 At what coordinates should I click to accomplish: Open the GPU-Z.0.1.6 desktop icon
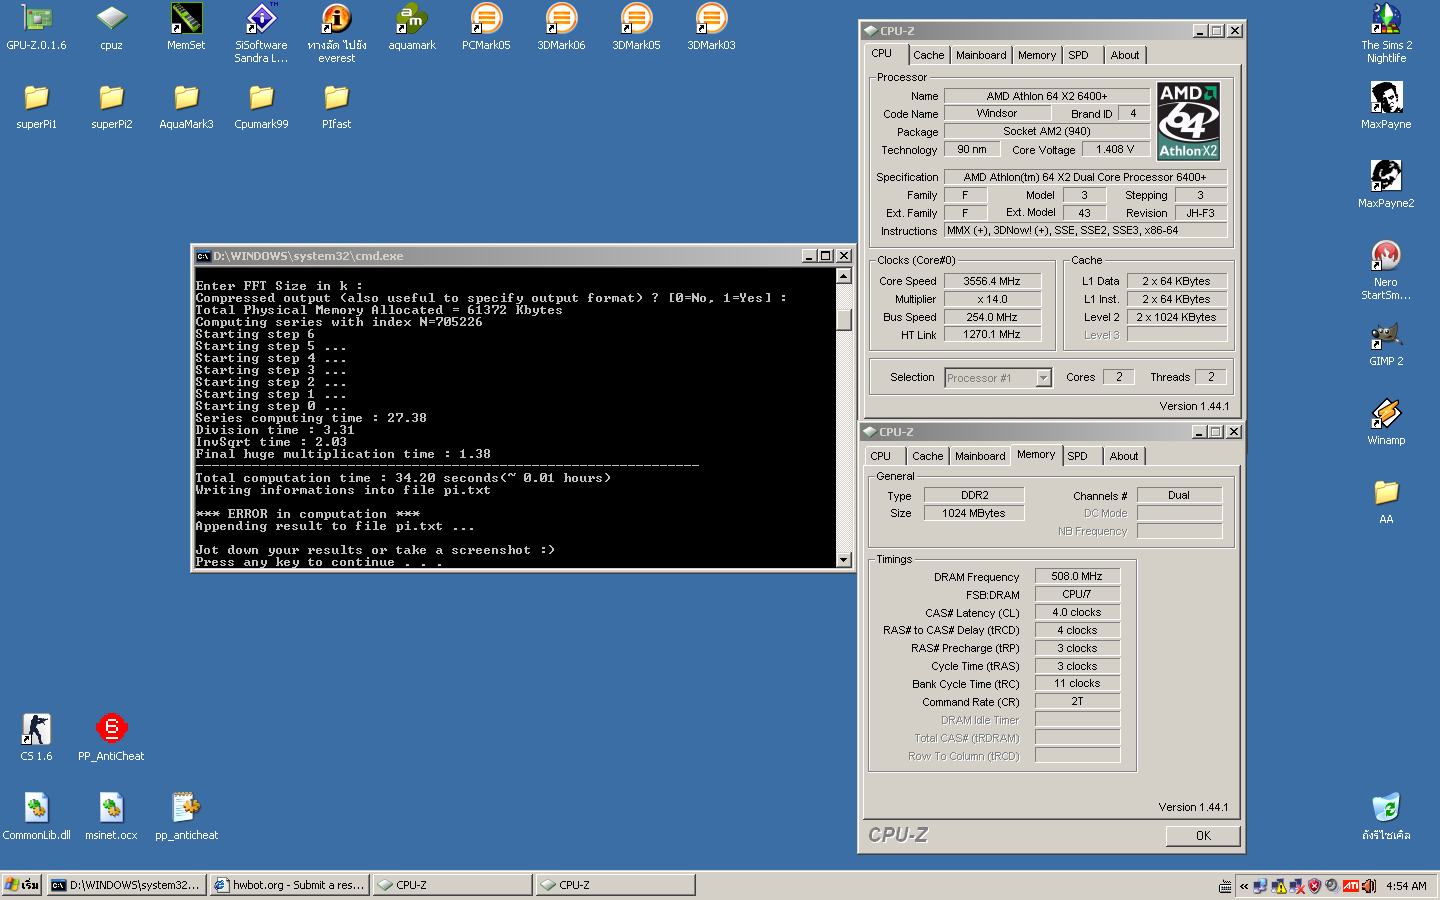click(36, 27)
